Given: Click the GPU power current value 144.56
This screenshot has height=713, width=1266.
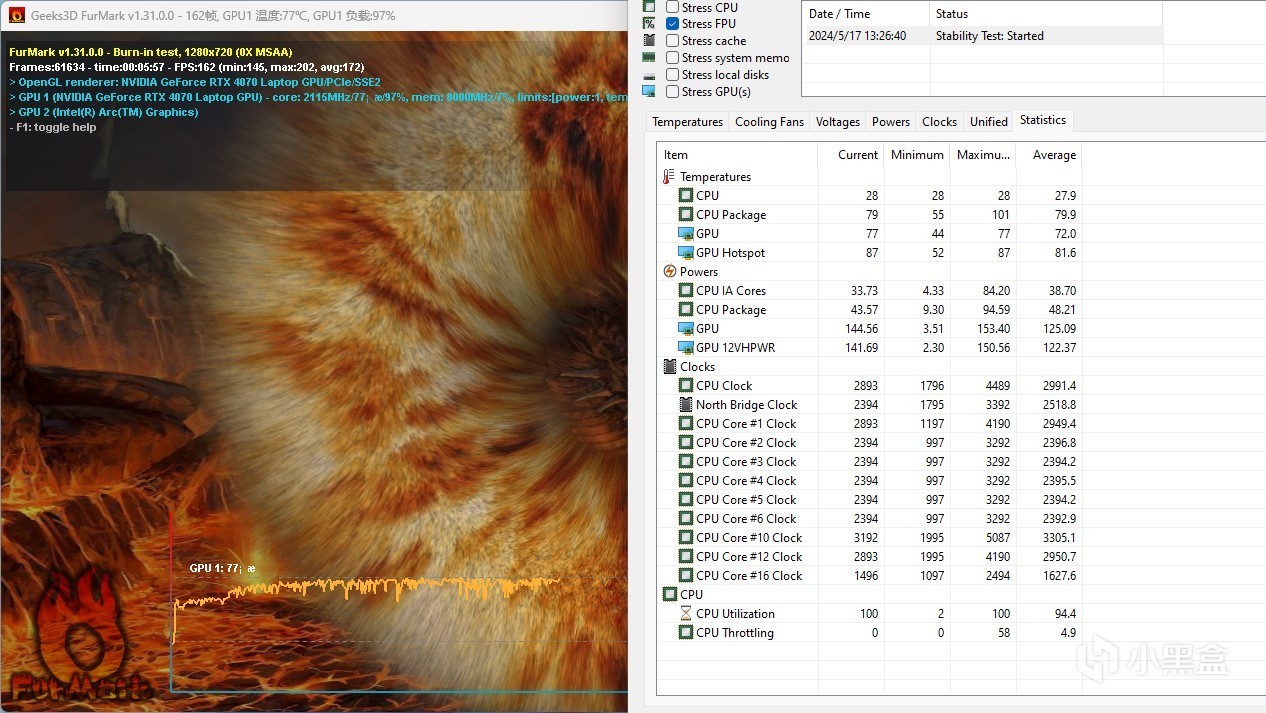Looking at the screenshot, I should [861, 329].
